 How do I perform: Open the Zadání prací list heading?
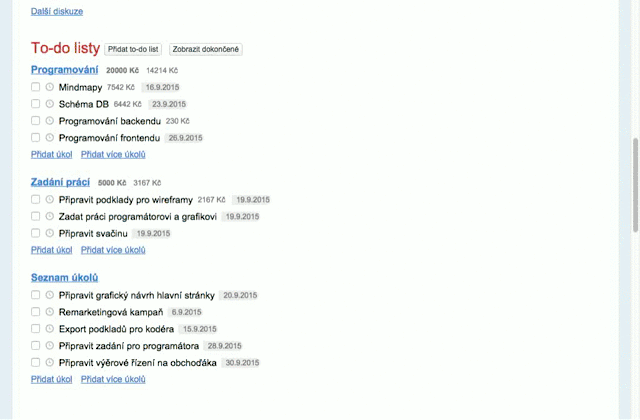point(60,182)
